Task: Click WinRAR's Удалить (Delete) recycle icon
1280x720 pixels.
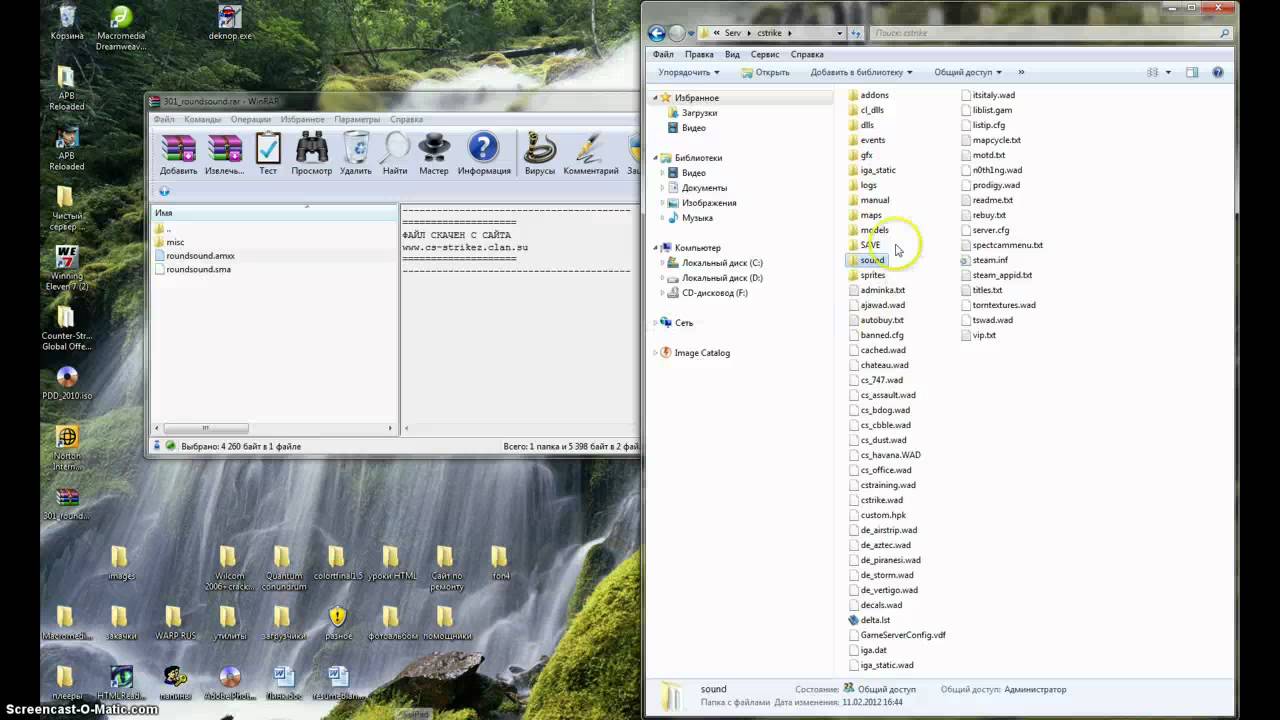Action: tap(356, 154)
